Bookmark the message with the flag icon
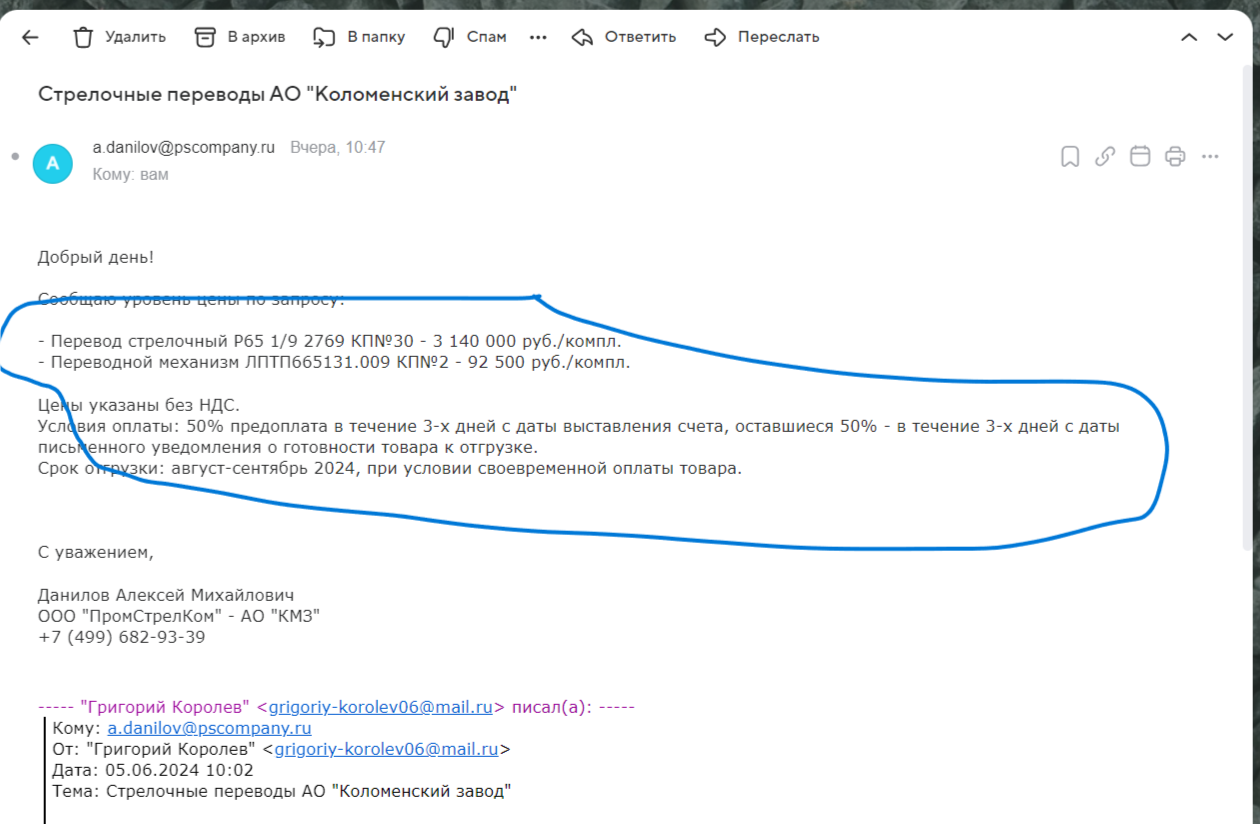This screenshot has height=824, width=1260. click(x=1070, y=156)
